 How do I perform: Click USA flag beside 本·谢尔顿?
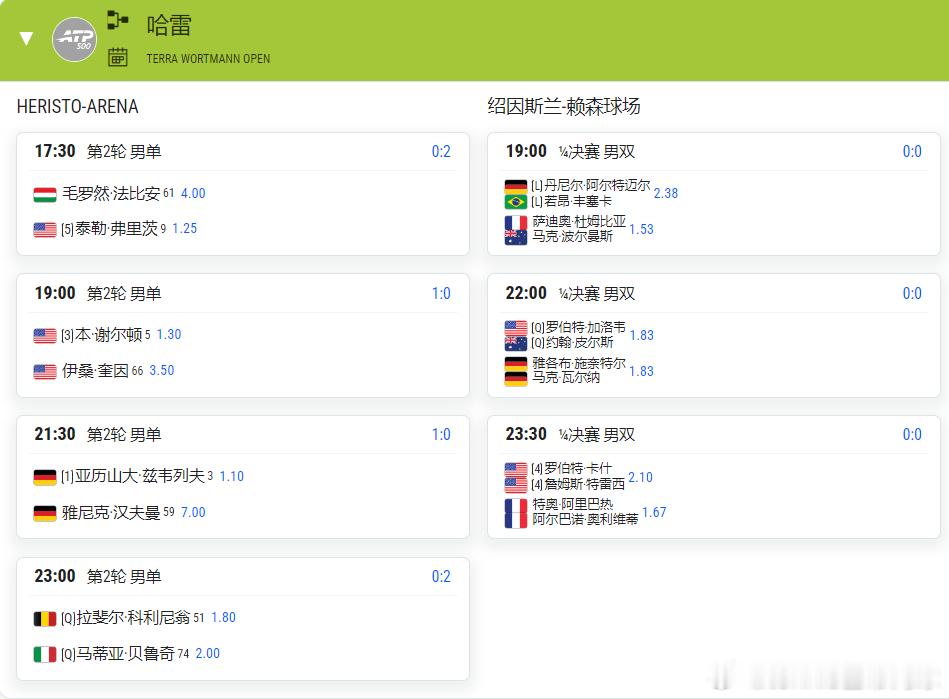[45, 335]
